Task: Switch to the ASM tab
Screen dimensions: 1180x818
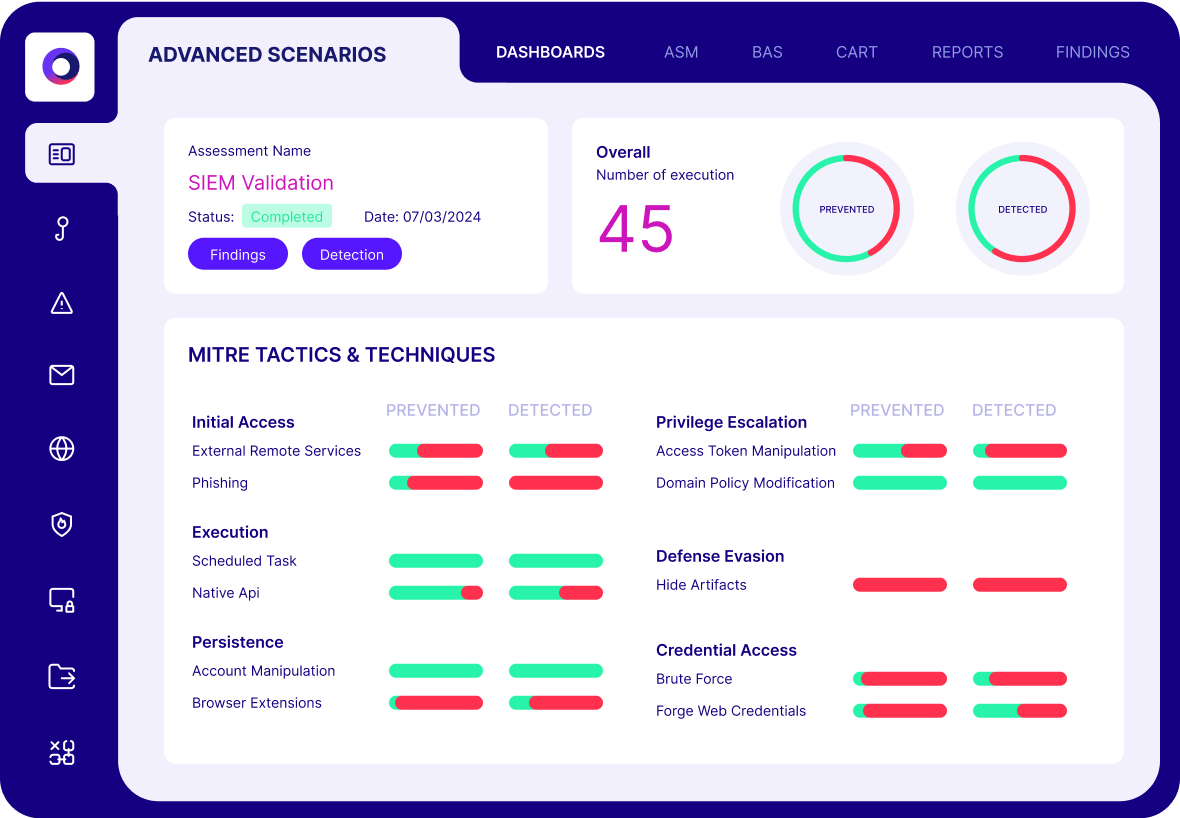Action: point(681,52)
